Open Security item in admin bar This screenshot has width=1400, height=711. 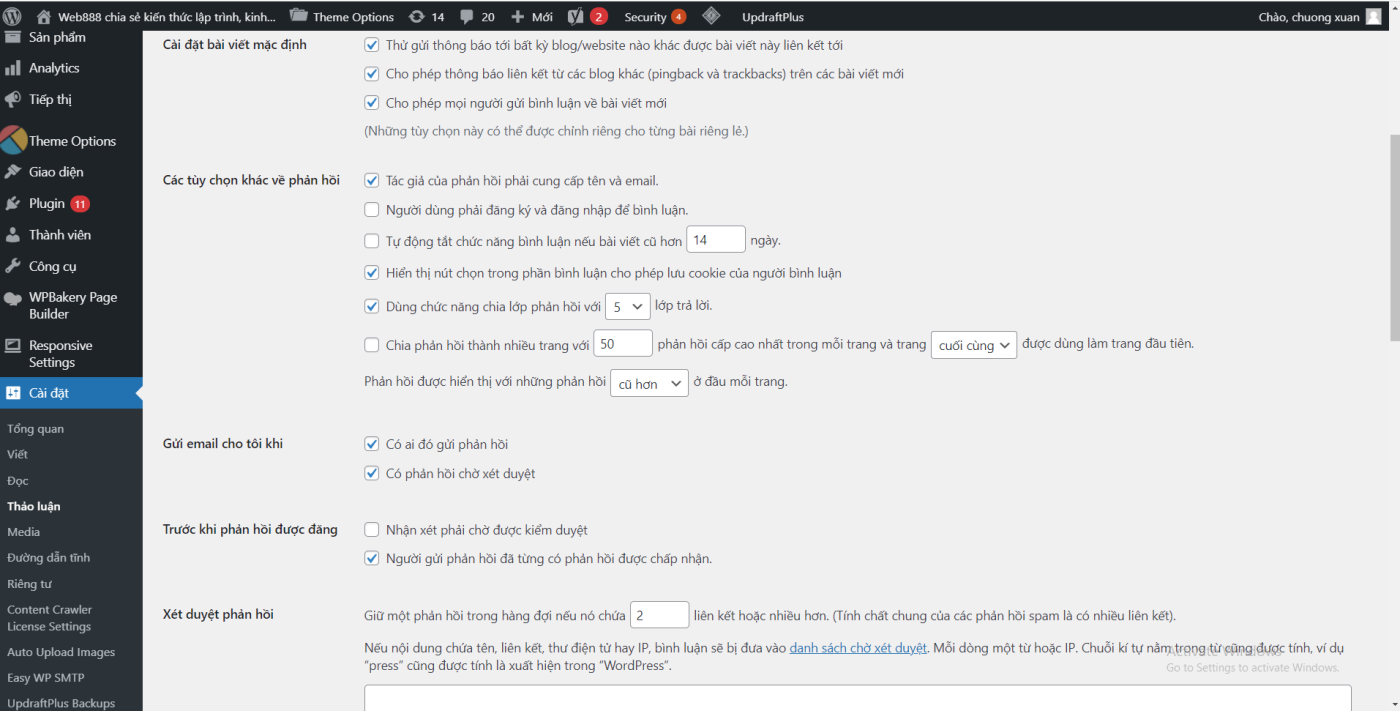tap(655, 17)
